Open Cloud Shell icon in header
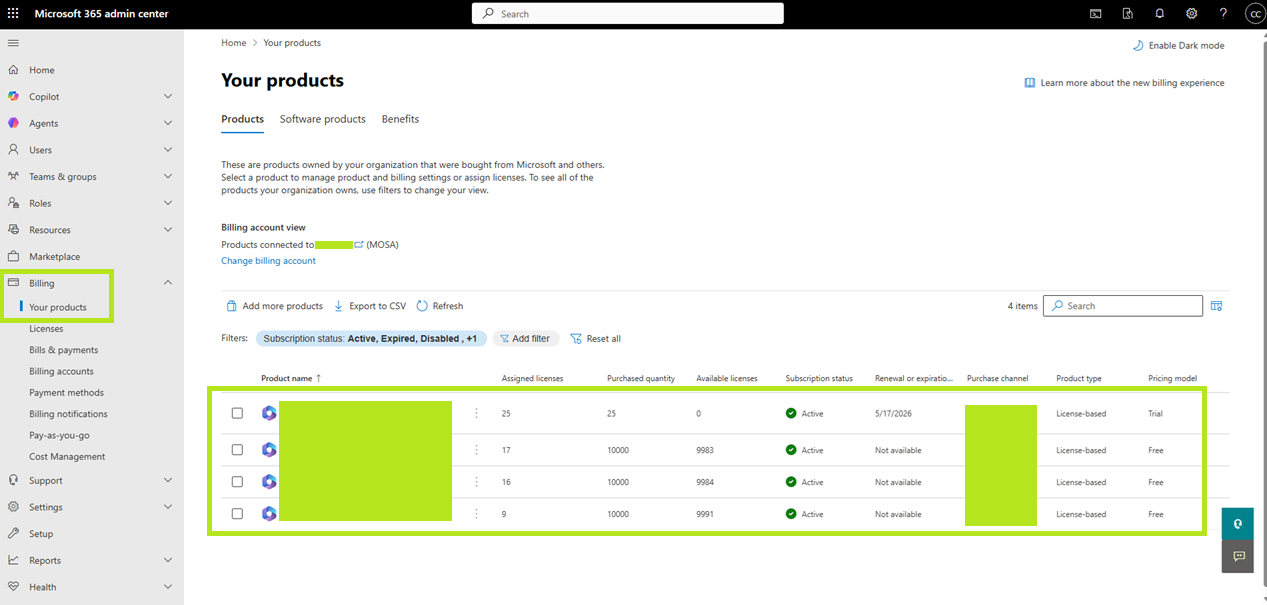This screenshot has height=605, width=1267. coord(1096,14)
